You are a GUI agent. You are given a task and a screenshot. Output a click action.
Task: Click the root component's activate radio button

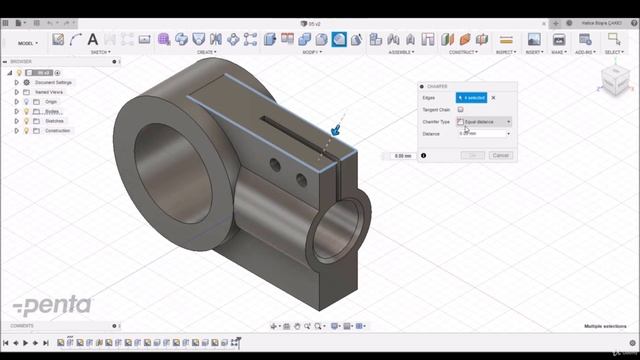(58, 73)
